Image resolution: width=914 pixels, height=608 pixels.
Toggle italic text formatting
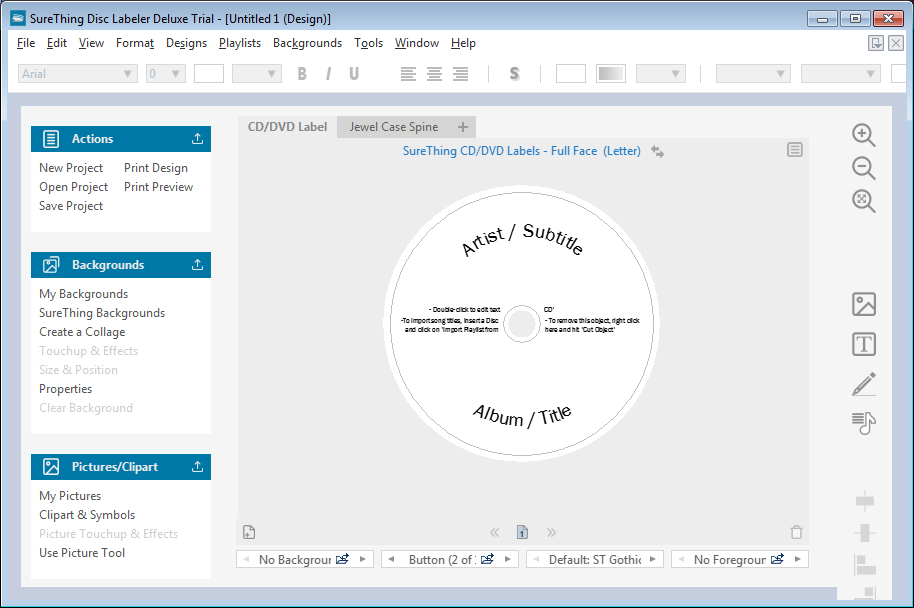click(327, 73)
